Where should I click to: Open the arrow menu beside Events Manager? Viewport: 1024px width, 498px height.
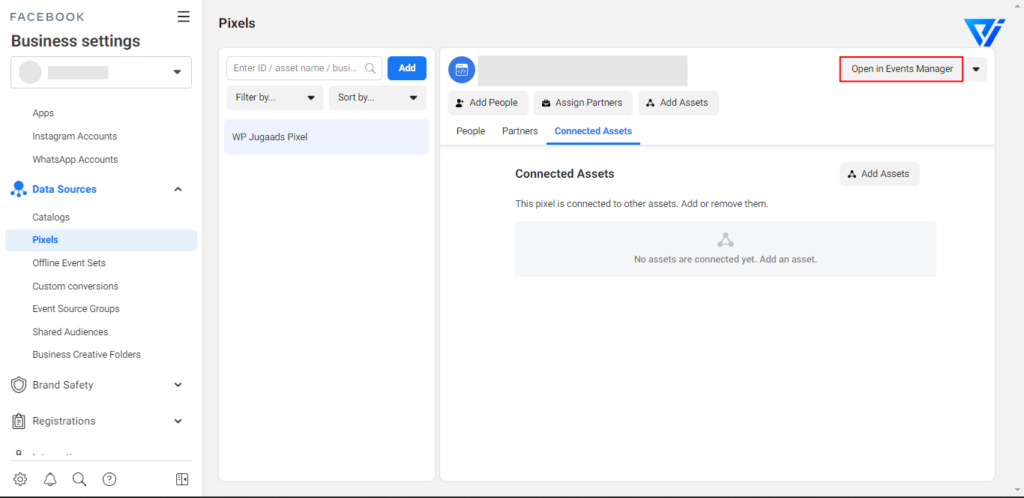976,69
